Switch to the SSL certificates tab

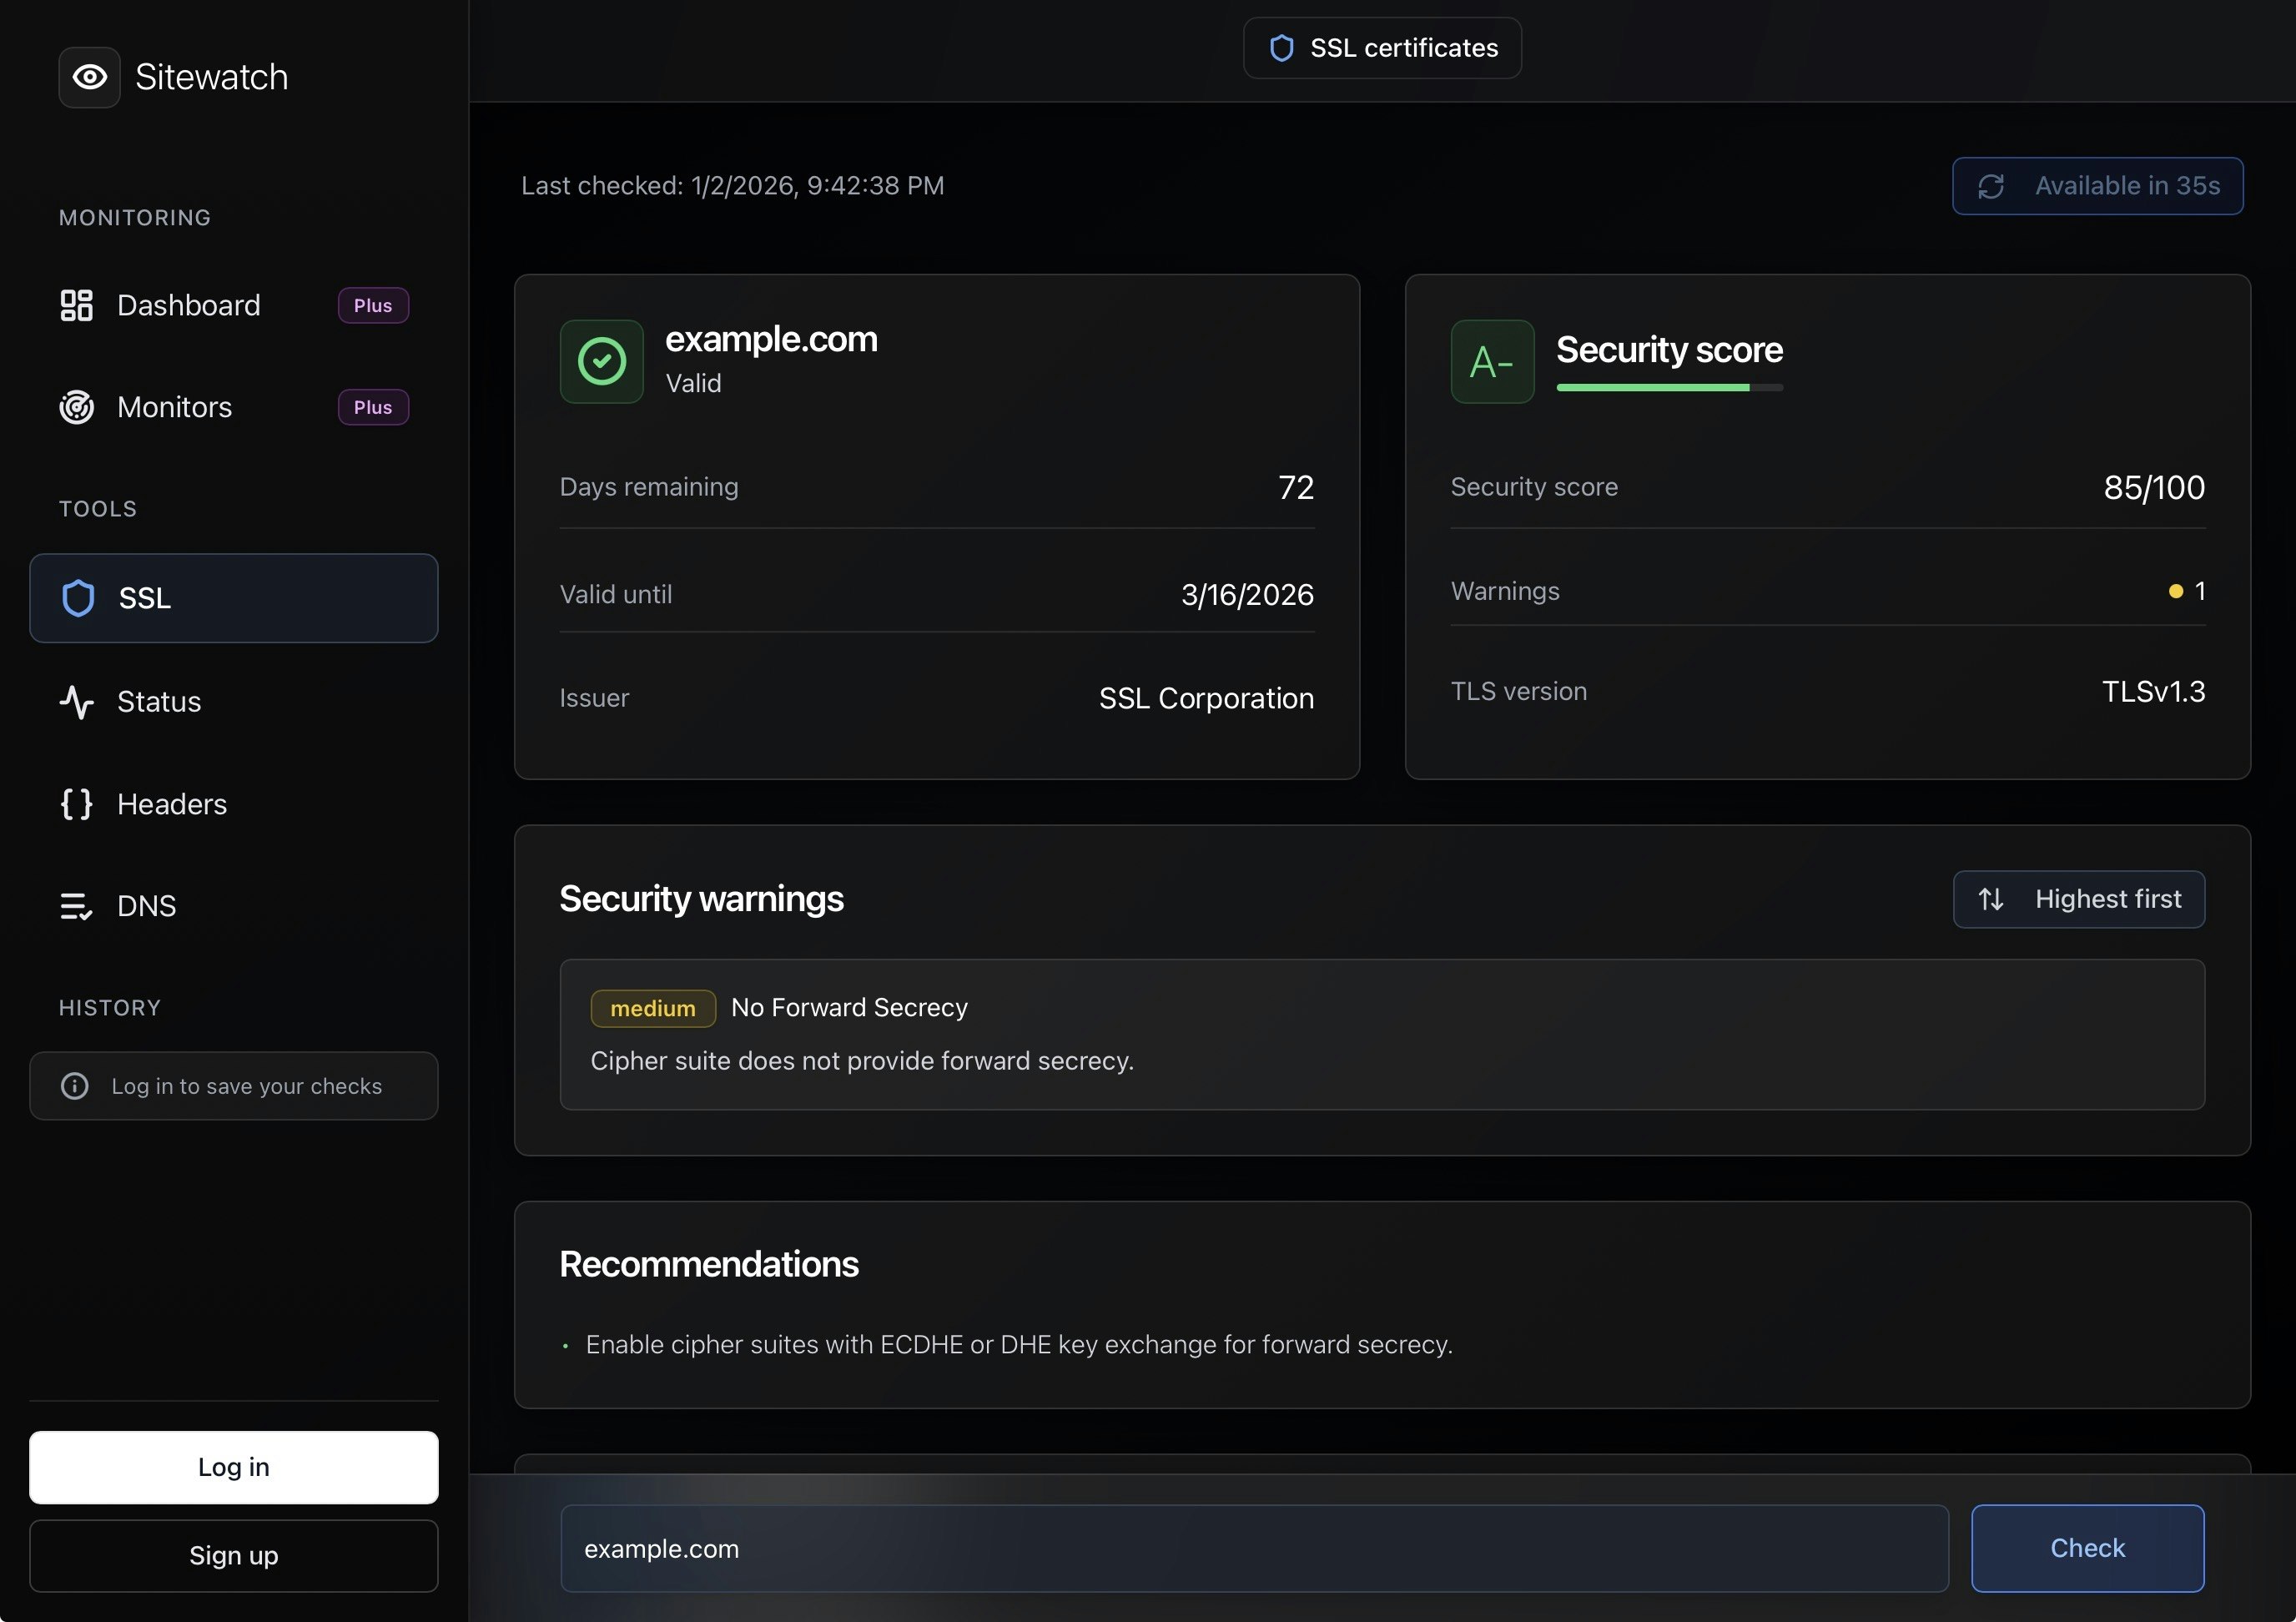(1382, 47)
